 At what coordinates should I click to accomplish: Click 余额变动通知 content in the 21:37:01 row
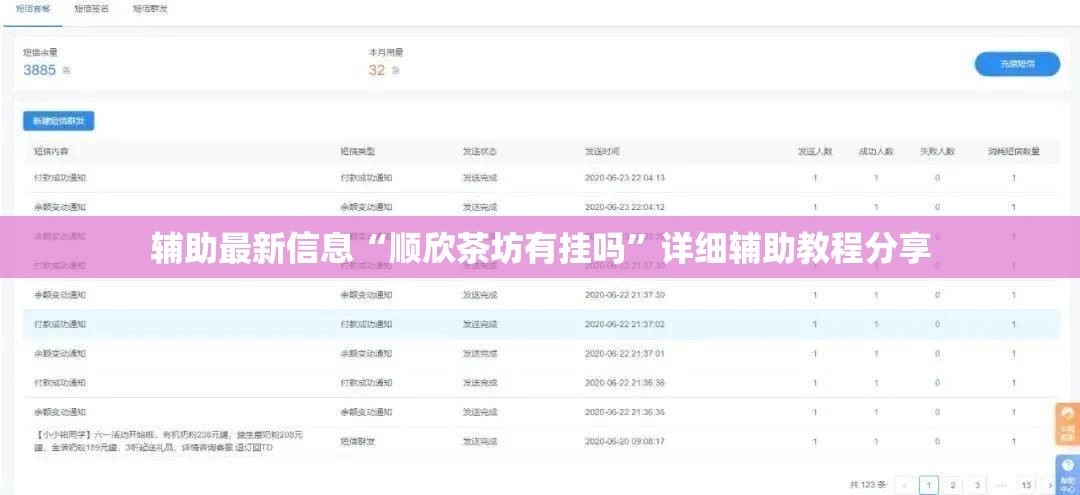click(x=60, y=353)
